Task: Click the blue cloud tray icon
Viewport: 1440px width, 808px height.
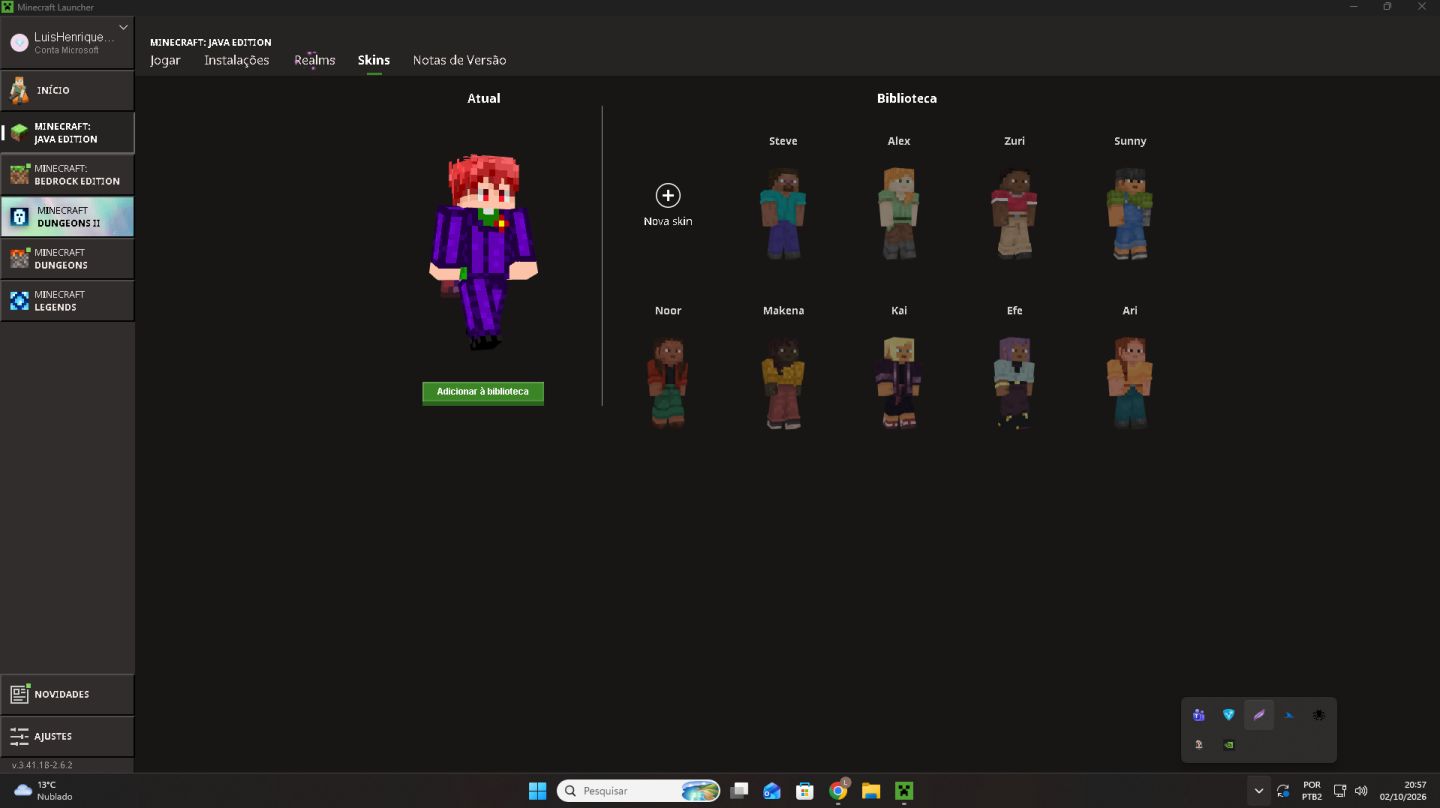Action: [1289, 715]
